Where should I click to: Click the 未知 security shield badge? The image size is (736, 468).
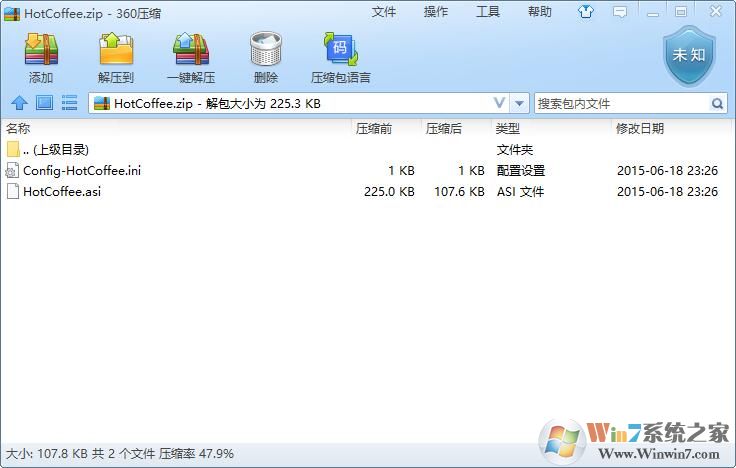pos(689,56)
